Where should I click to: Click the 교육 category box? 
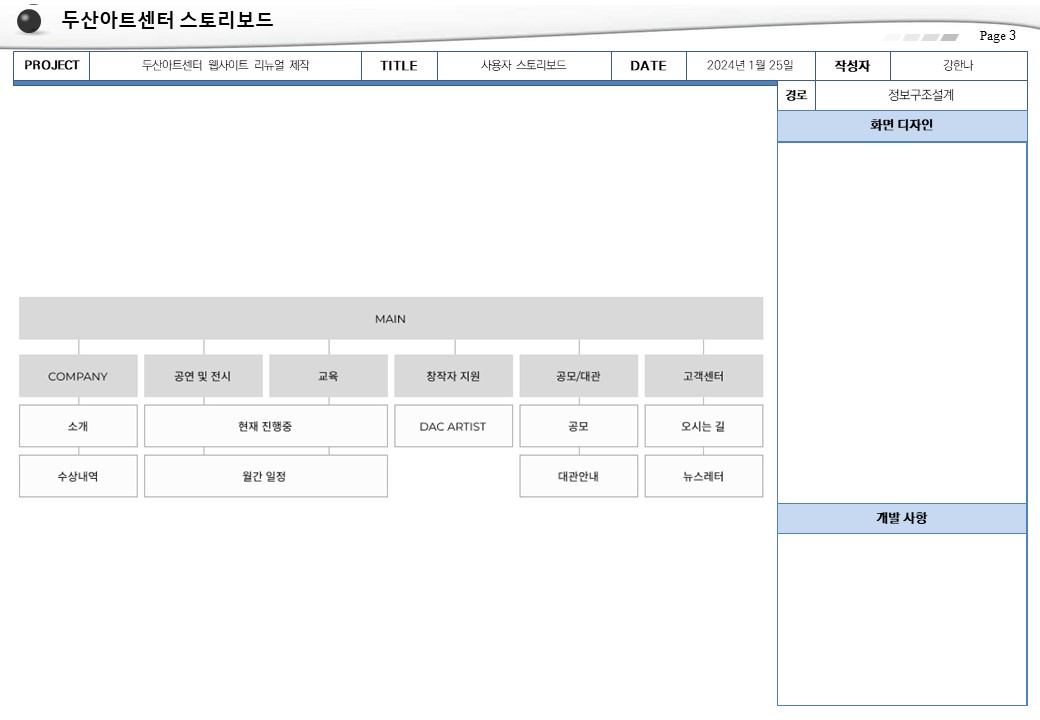coord(328,376)
